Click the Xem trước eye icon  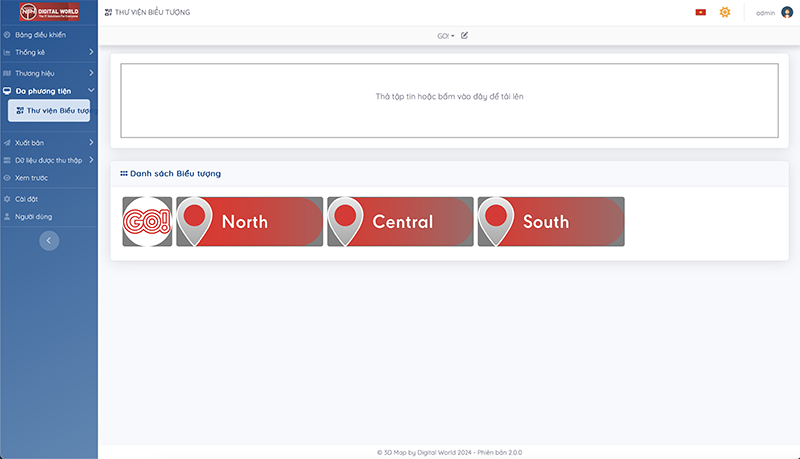[8, 177]
